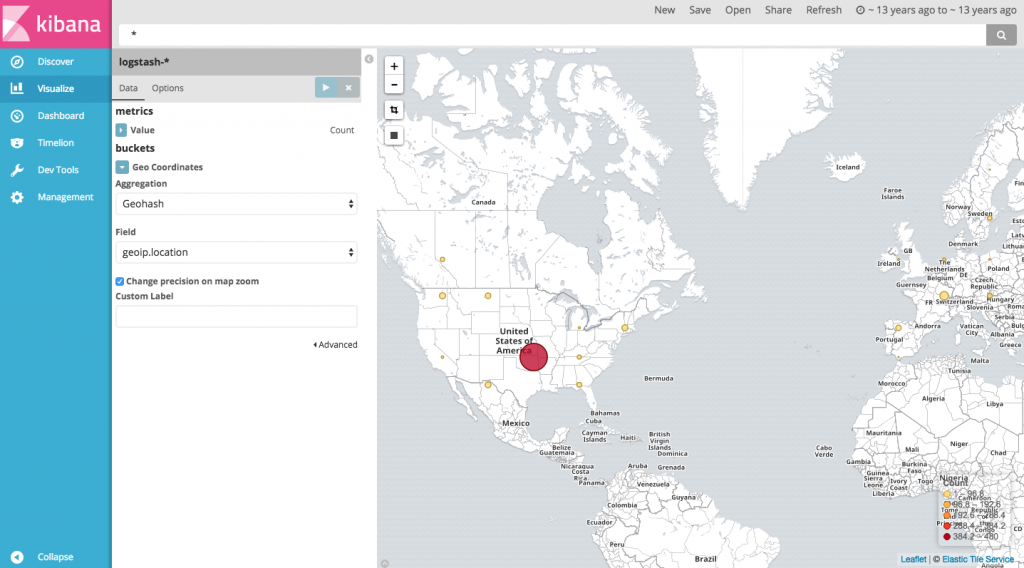Open Discover compass icon in sidebar
Image resolution: width=1024 pixels, height=568 pixels.
point(17,61)
